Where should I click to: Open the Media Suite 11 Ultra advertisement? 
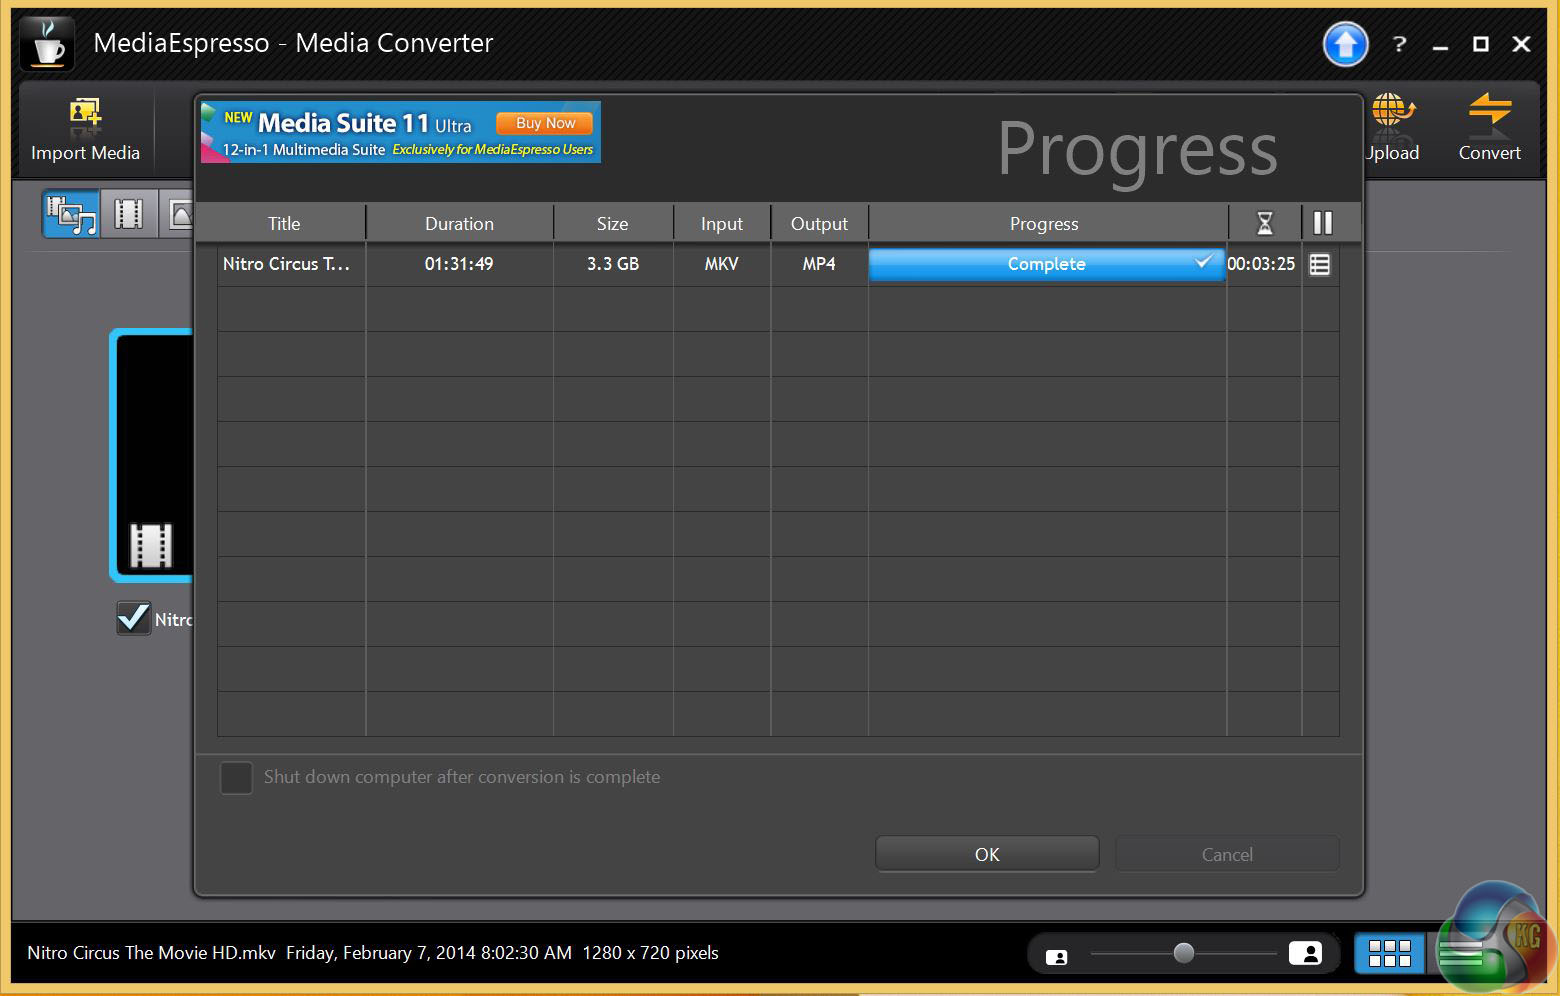(x=400, y=131)
